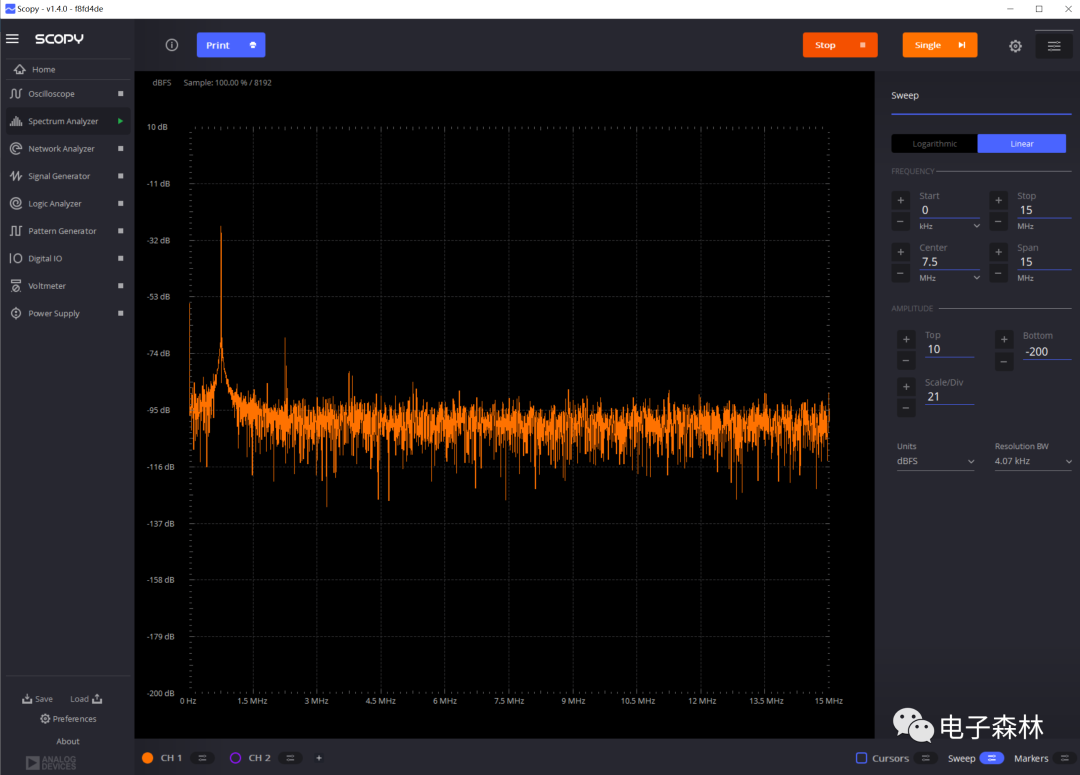The width and height of the screenshot is (1080, 775).
Task: Decrease the amplitude Top value
Action: 906,361
